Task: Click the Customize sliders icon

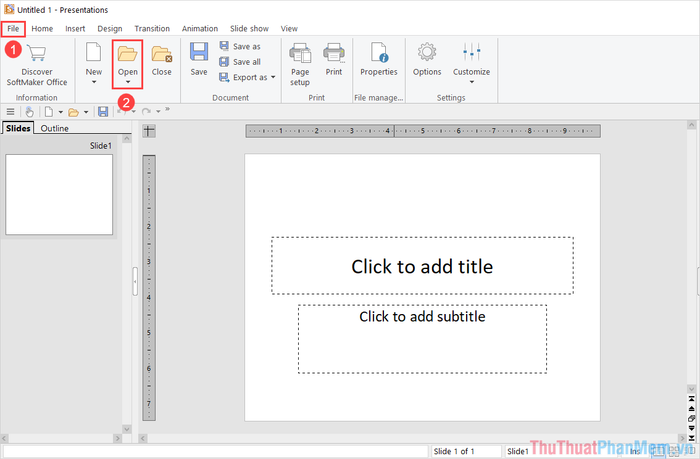Action: click(x=471, y=52)
